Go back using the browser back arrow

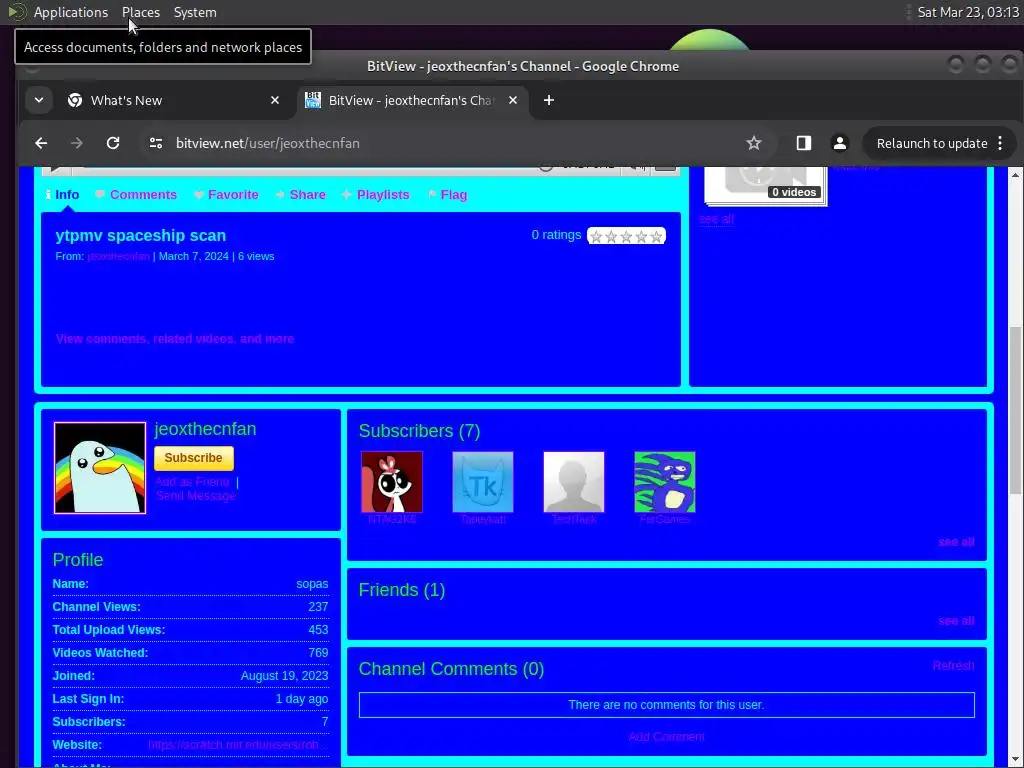(41, 143)
